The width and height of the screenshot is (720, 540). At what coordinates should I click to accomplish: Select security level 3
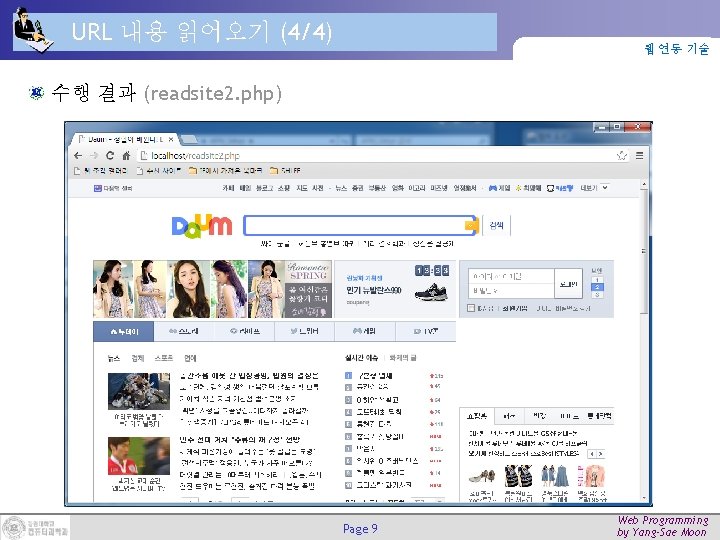tap(597, 294)
